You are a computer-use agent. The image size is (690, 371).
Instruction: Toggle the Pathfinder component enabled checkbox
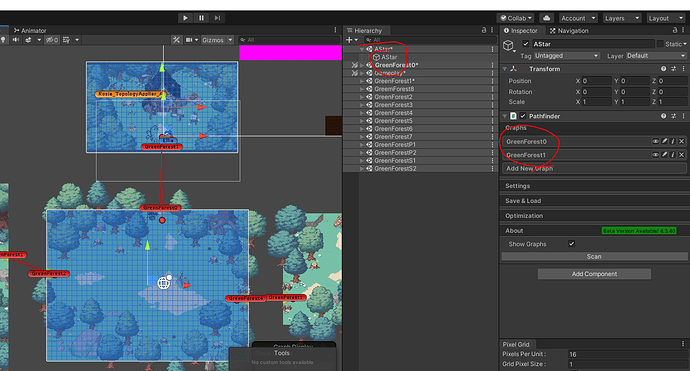[x=523, y=116]
